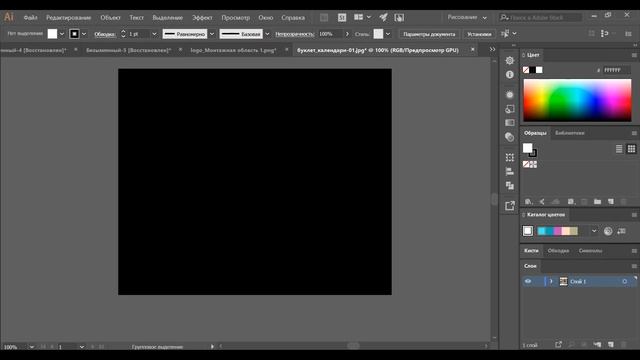Open the Graphic Styles panel icon
640x360 pixels.
509,109
